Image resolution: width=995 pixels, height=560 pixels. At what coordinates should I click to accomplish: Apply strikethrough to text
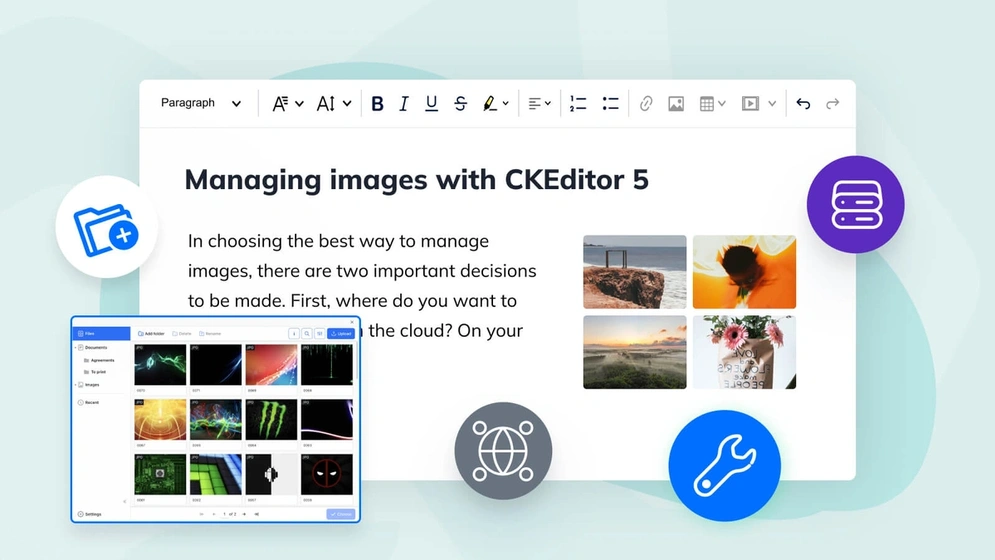tap(460, 104)
